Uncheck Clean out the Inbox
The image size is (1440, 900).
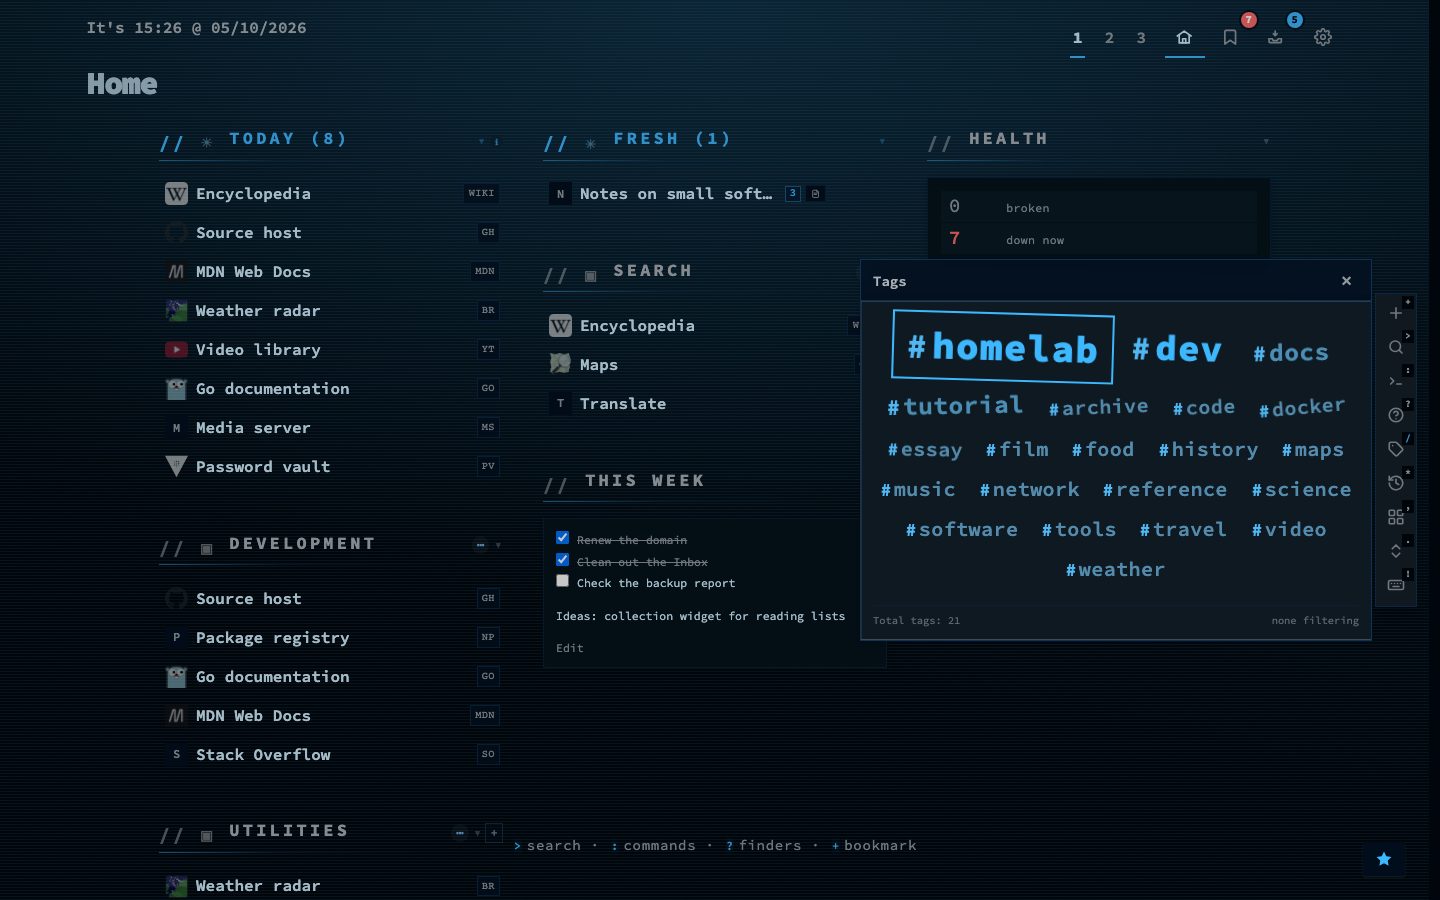[x=562, y=560]
